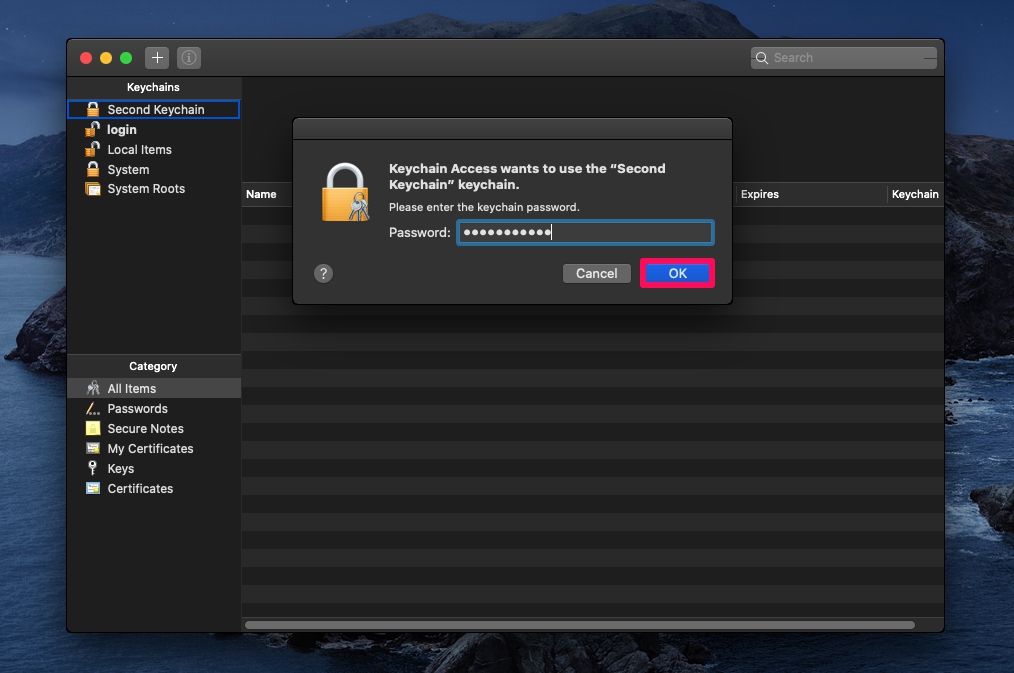This screenshot has height=673, width=1014.
Task: Zoom window using the green button
Action: pyautogui.click(x=126, y=58)
